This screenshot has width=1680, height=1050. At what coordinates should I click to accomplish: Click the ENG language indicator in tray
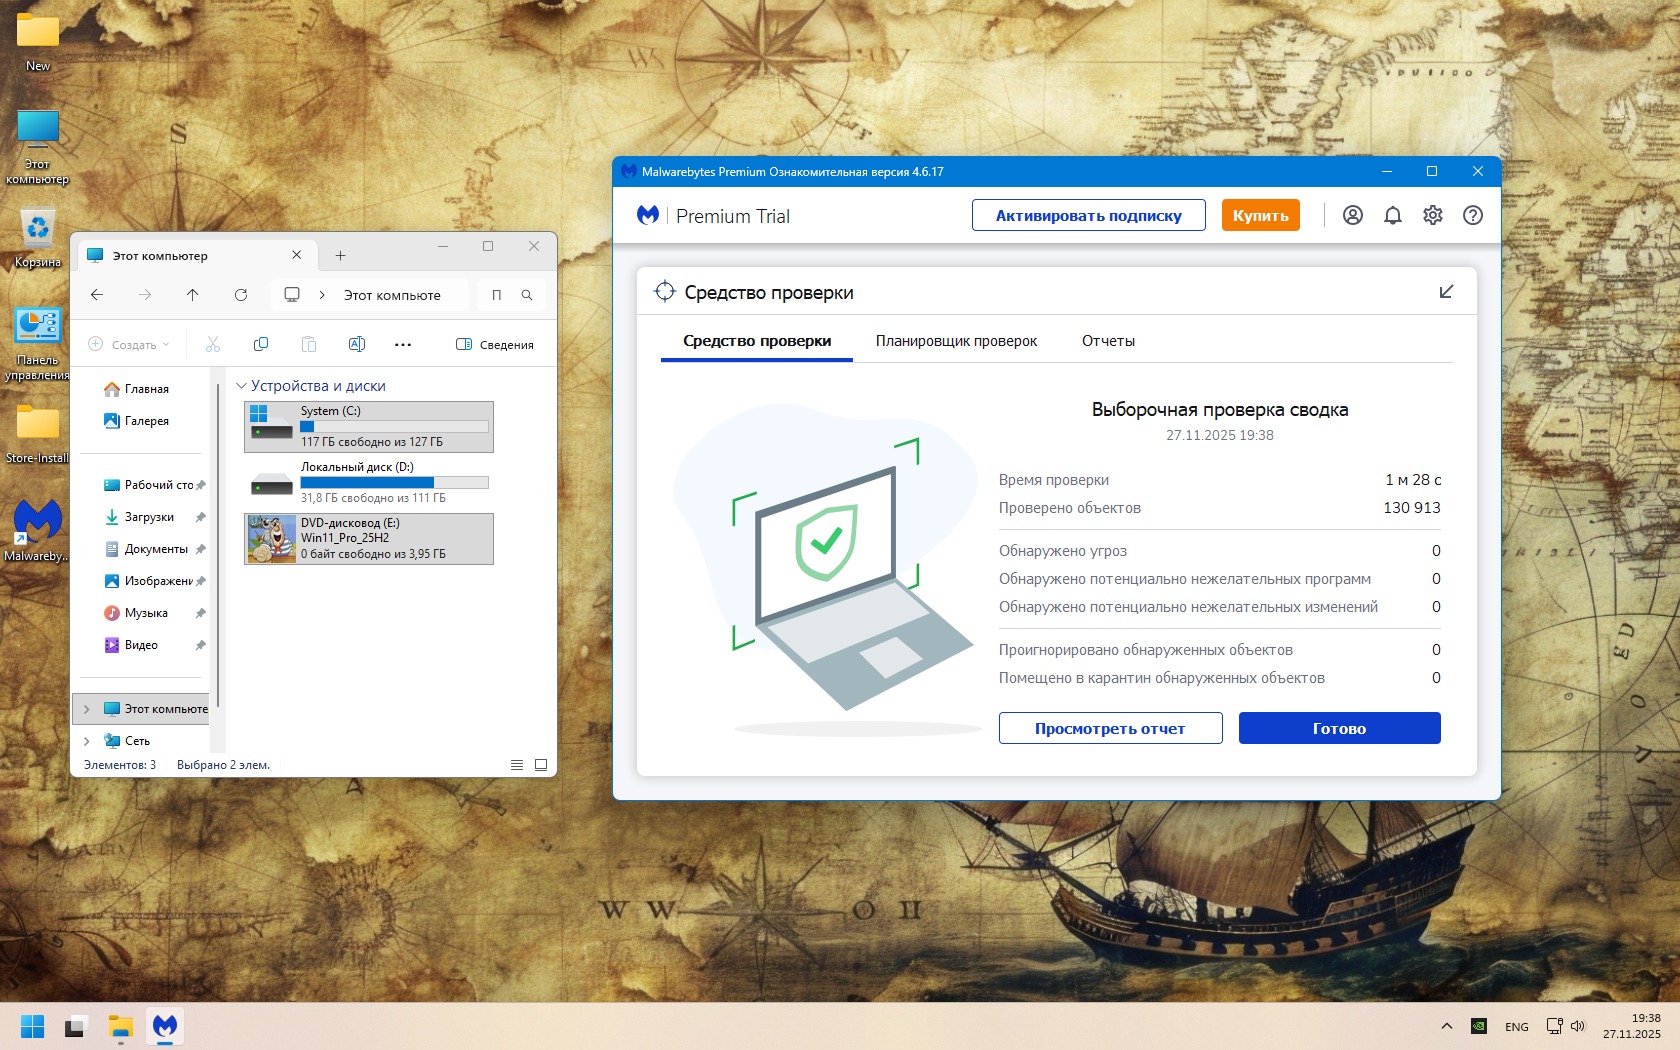click(x=1517, y=1026)
